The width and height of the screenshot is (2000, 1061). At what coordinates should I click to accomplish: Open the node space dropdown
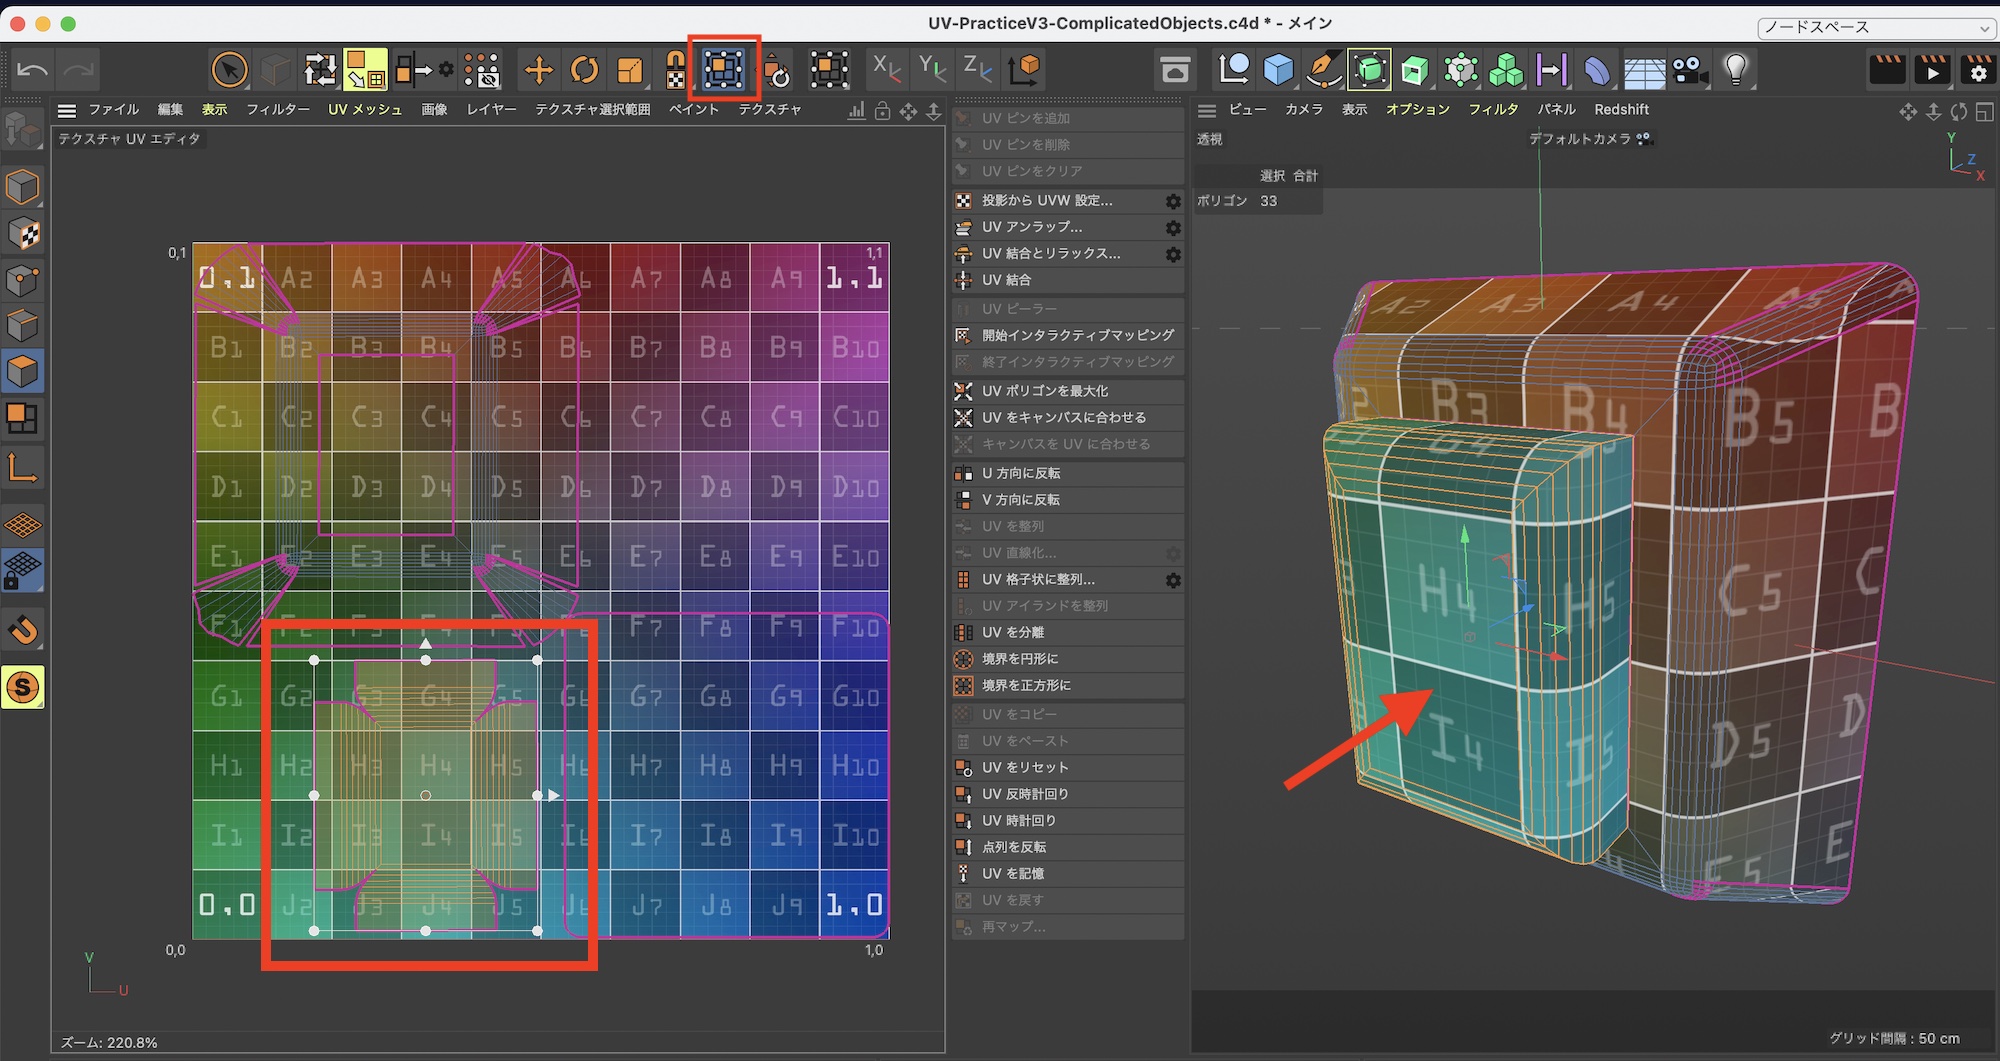point(1876,27)
